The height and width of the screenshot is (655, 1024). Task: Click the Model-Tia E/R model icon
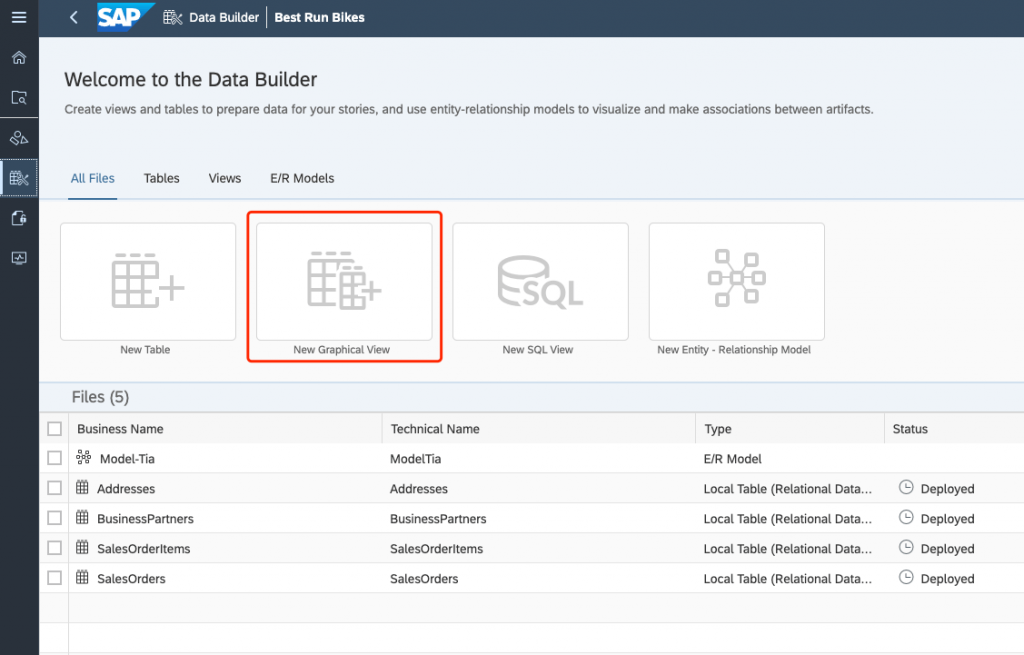tap(84, 457)
